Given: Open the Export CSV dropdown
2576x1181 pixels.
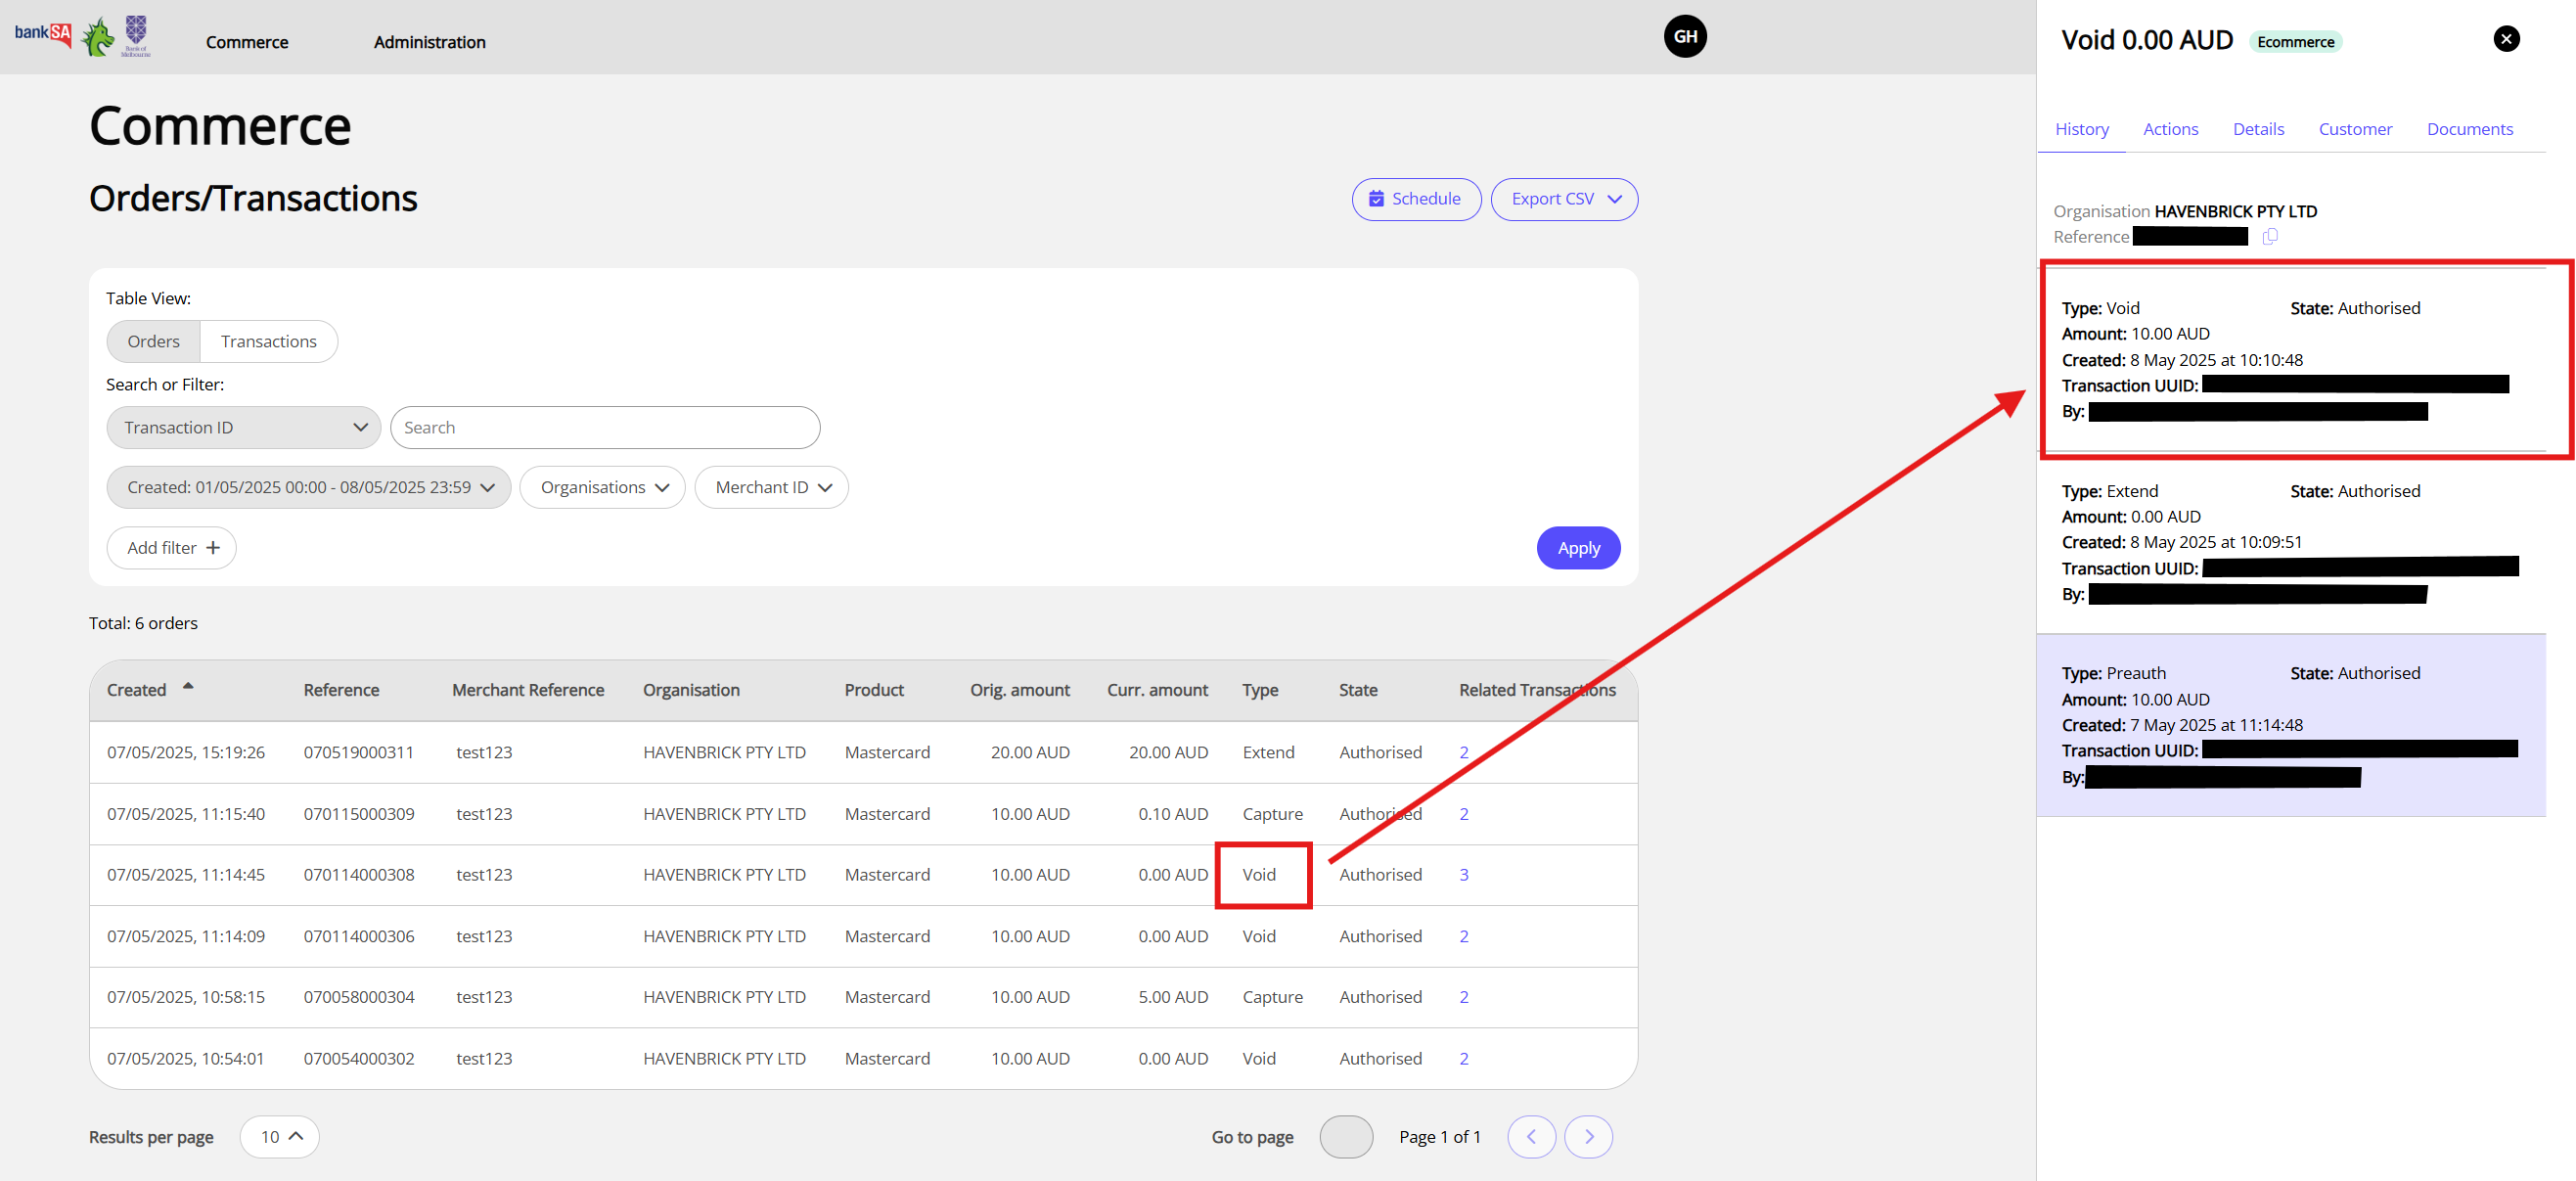Looking at the screenshot, I should point(1564,200).
